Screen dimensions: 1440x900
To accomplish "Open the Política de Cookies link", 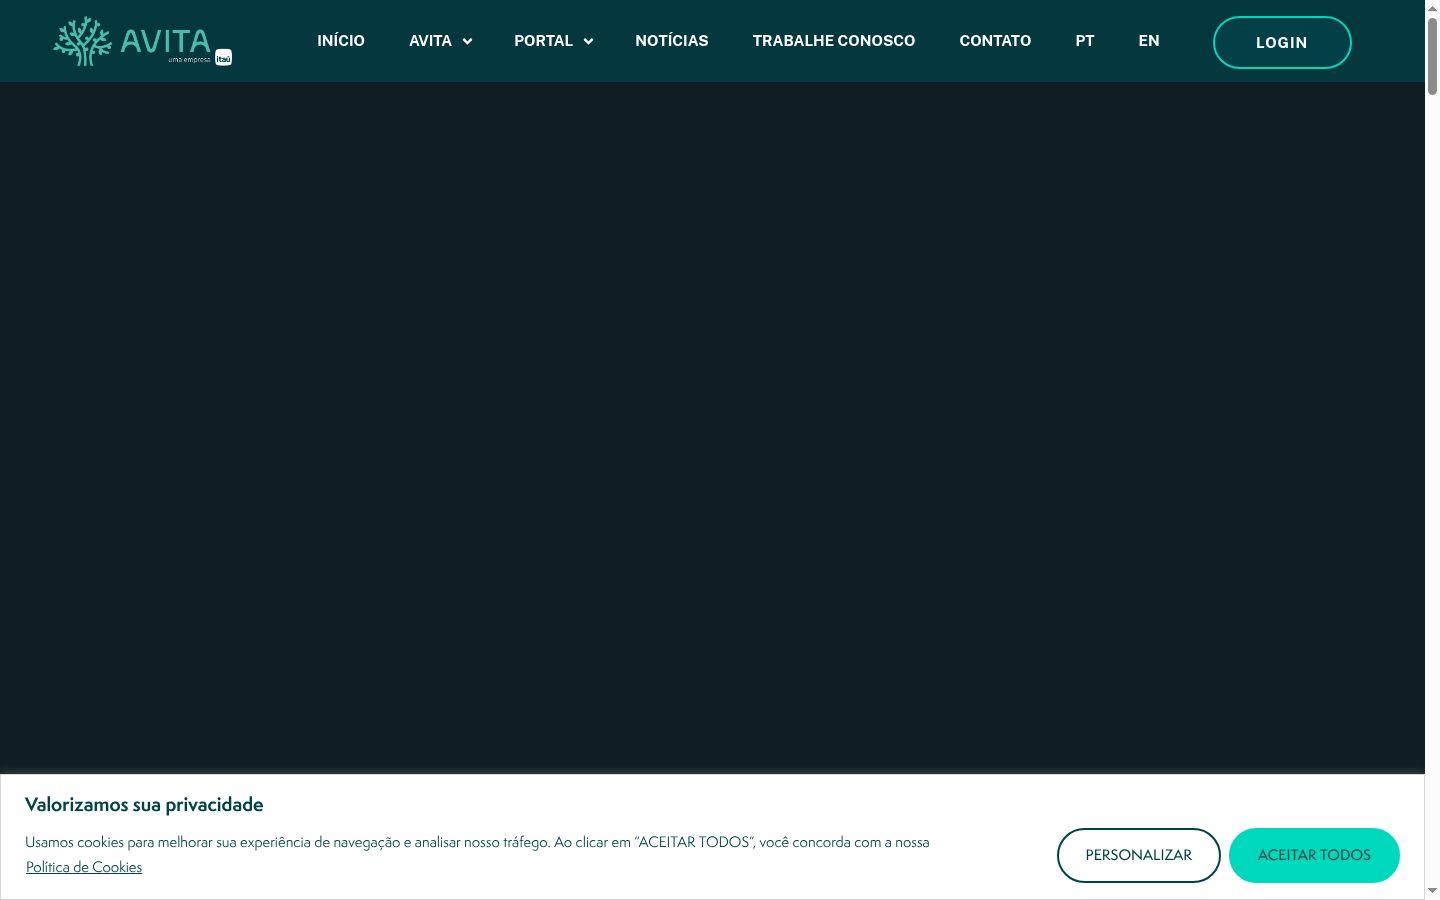I will (84, 867).
